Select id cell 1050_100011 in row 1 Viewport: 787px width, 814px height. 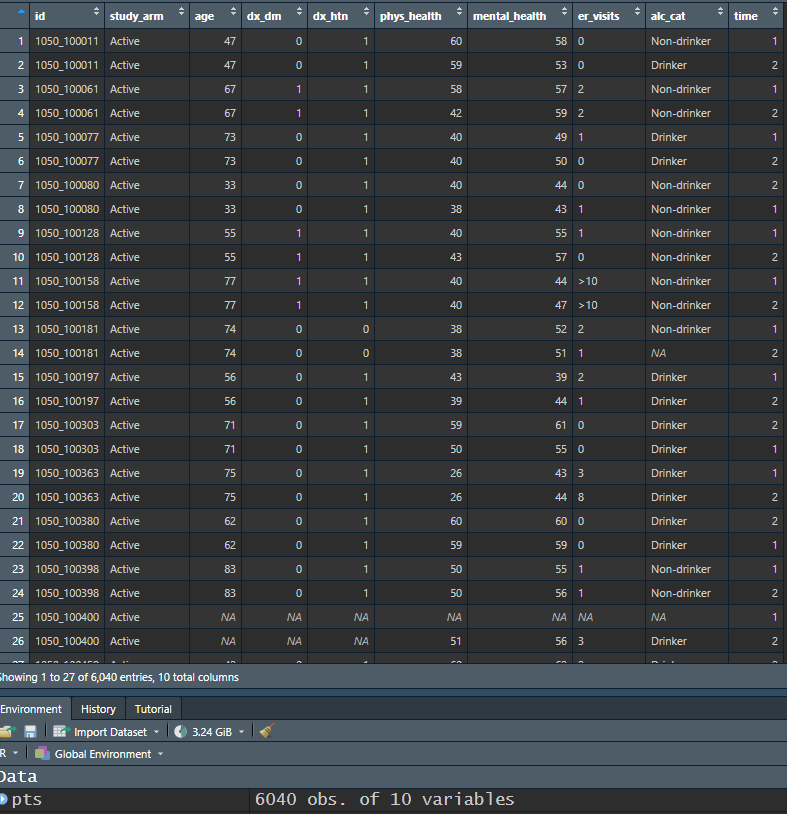coord(66,41)
